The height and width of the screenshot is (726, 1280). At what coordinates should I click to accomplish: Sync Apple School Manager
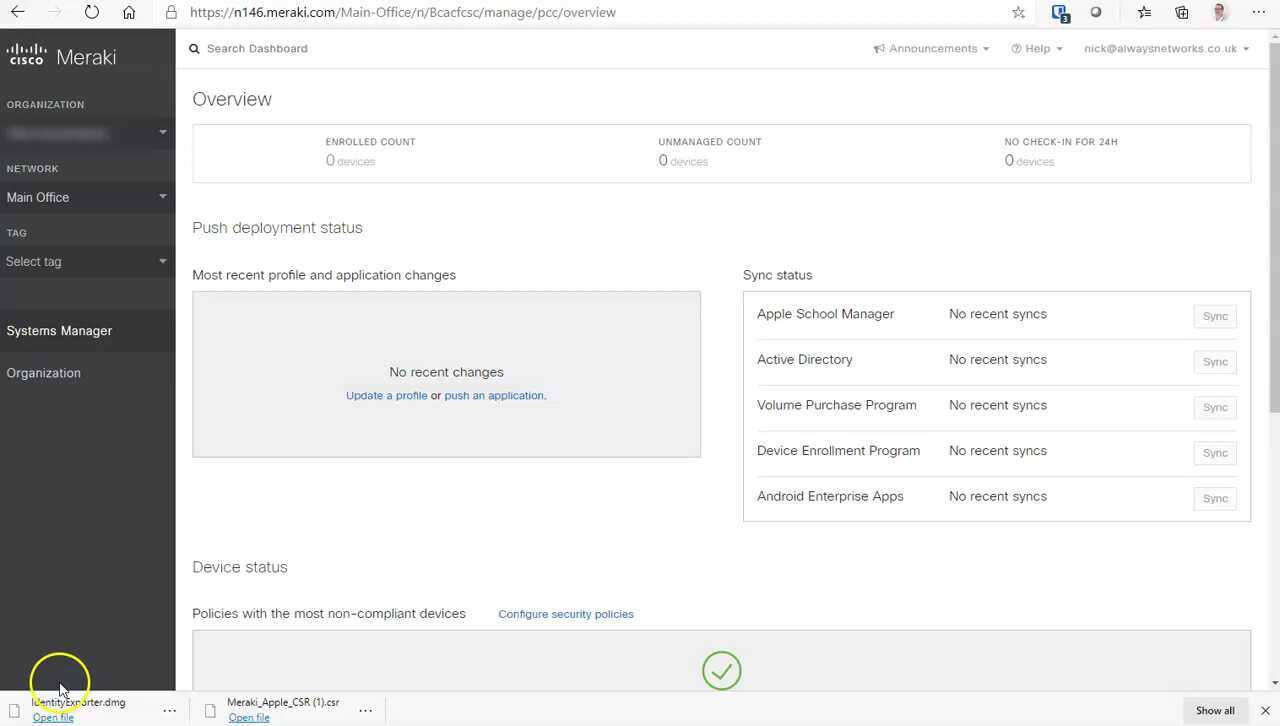(1215, 316)
